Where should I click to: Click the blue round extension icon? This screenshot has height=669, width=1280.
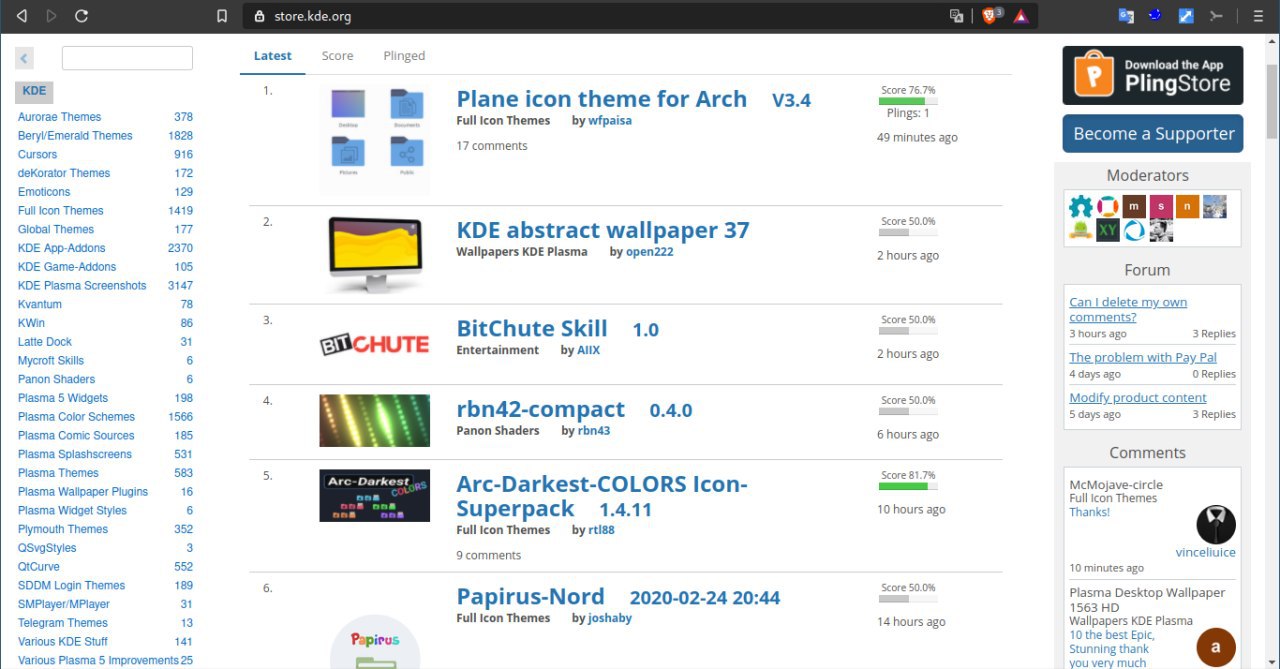pyautogui.click(x=1156, y=15)
